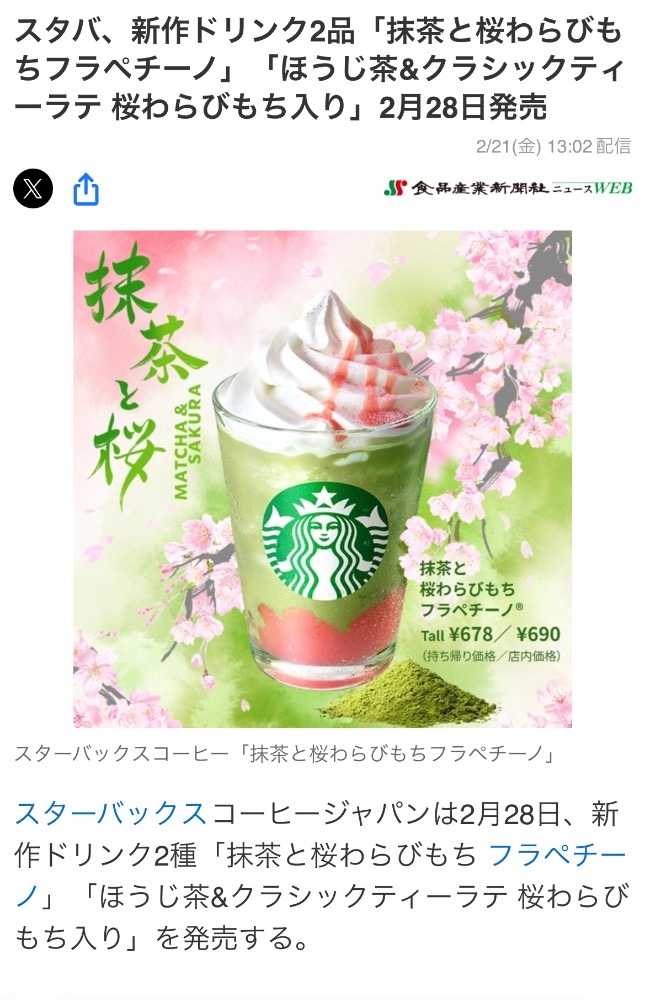
Task: Tap the を発売する。 closing line of the paragraph
Action: click(x=234, y=937)
